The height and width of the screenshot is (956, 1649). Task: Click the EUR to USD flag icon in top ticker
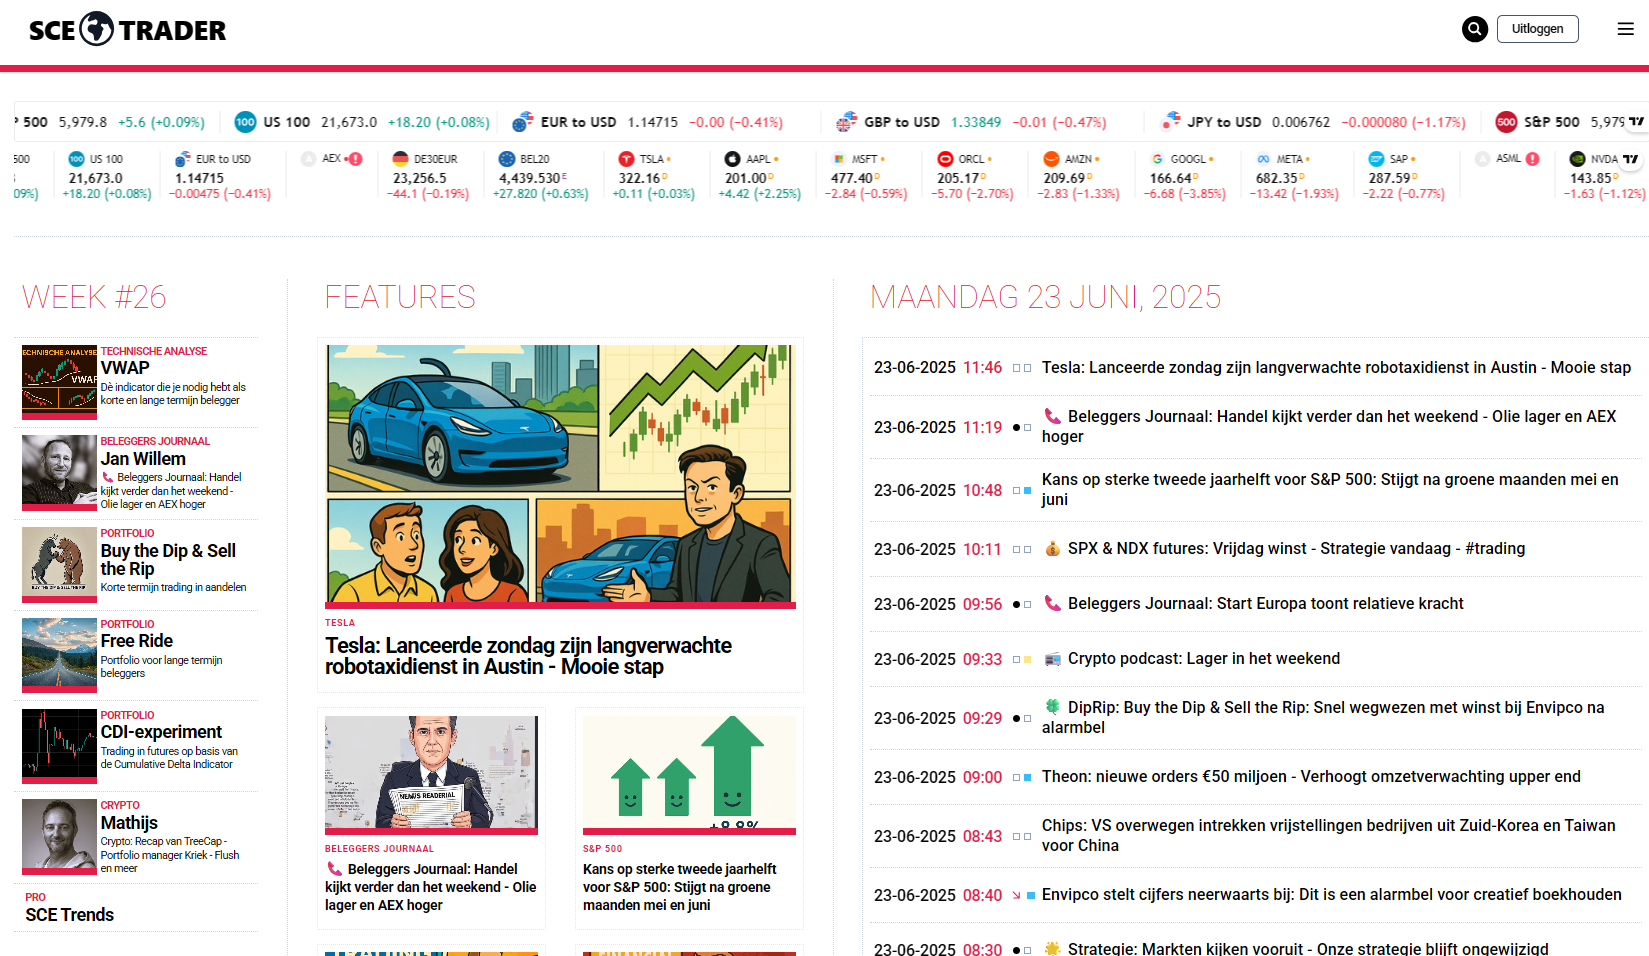click(522, 122)
